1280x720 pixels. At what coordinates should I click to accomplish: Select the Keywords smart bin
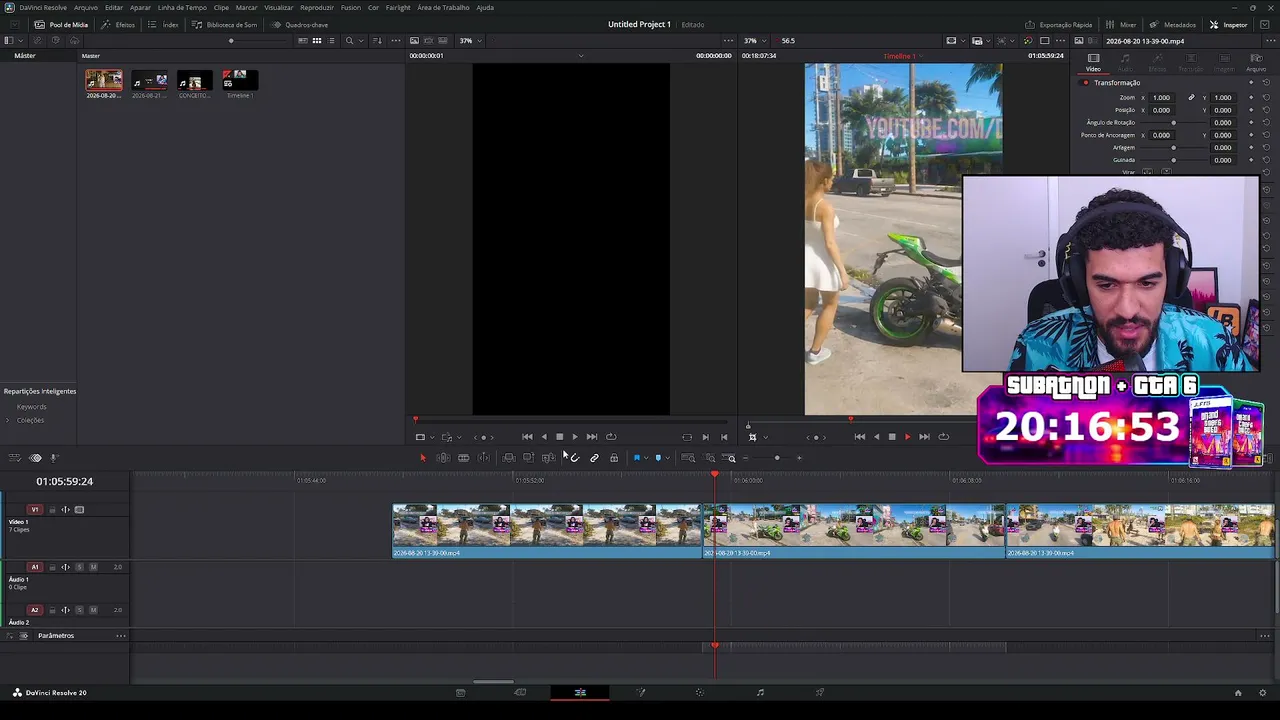(31, 407)
